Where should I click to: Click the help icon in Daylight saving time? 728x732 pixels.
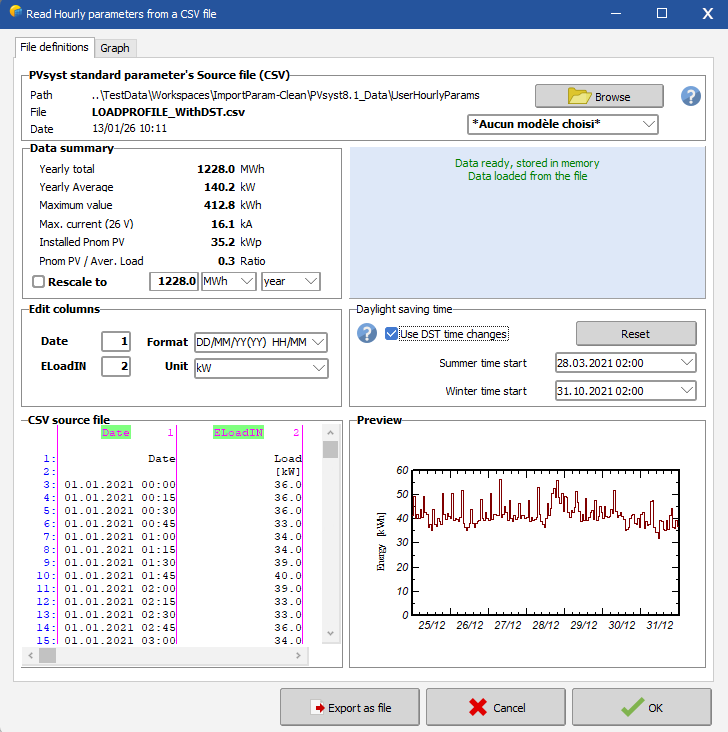[367, 333]
